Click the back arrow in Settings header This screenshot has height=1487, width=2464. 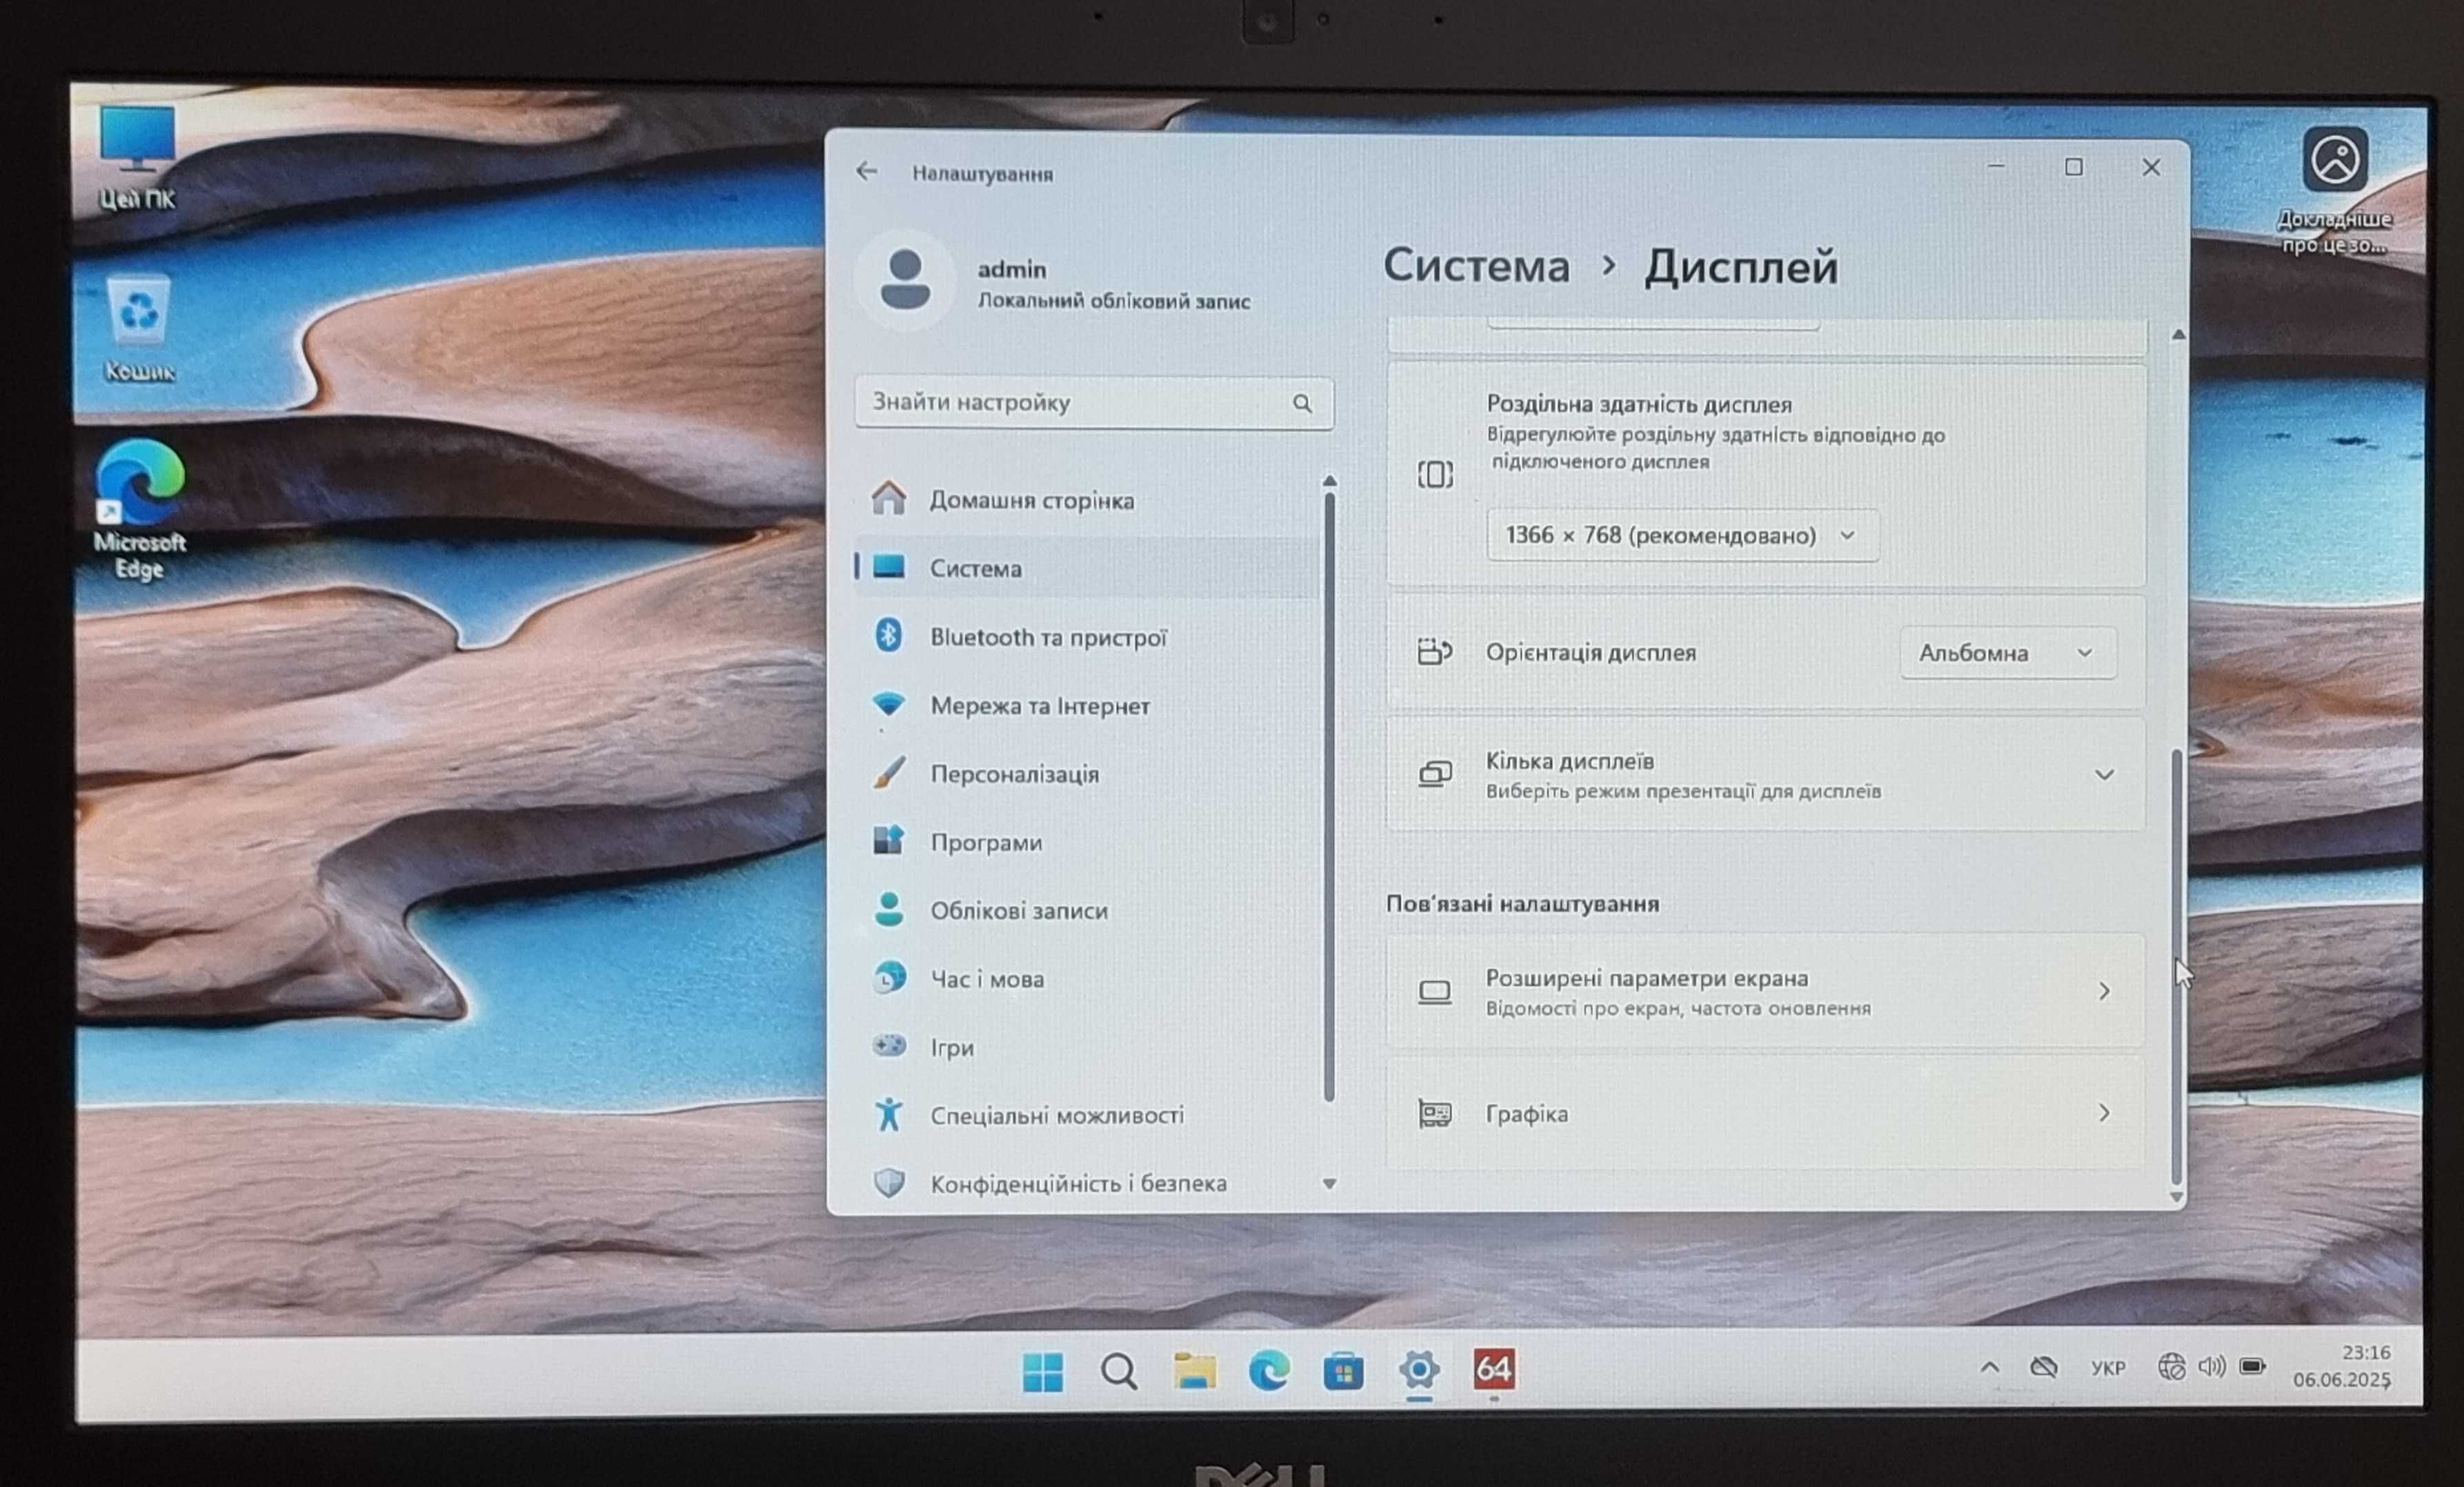pos(866,172)
